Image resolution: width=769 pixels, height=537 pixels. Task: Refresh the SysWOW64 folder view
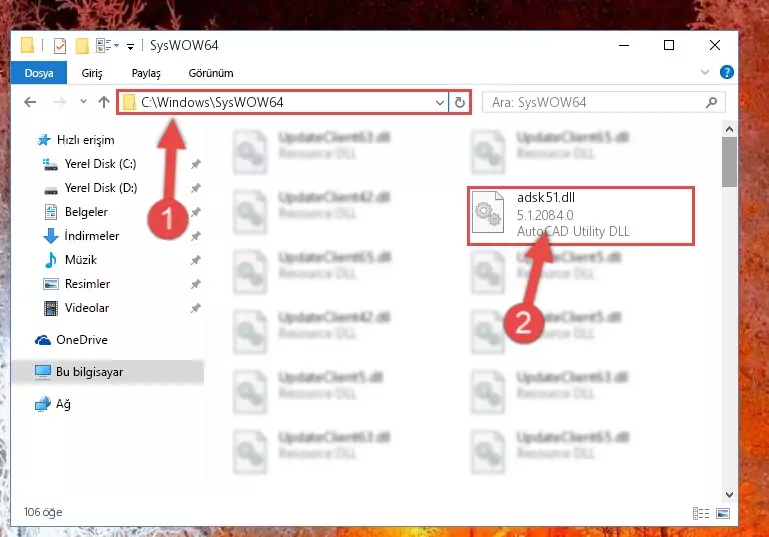[460, 102]
